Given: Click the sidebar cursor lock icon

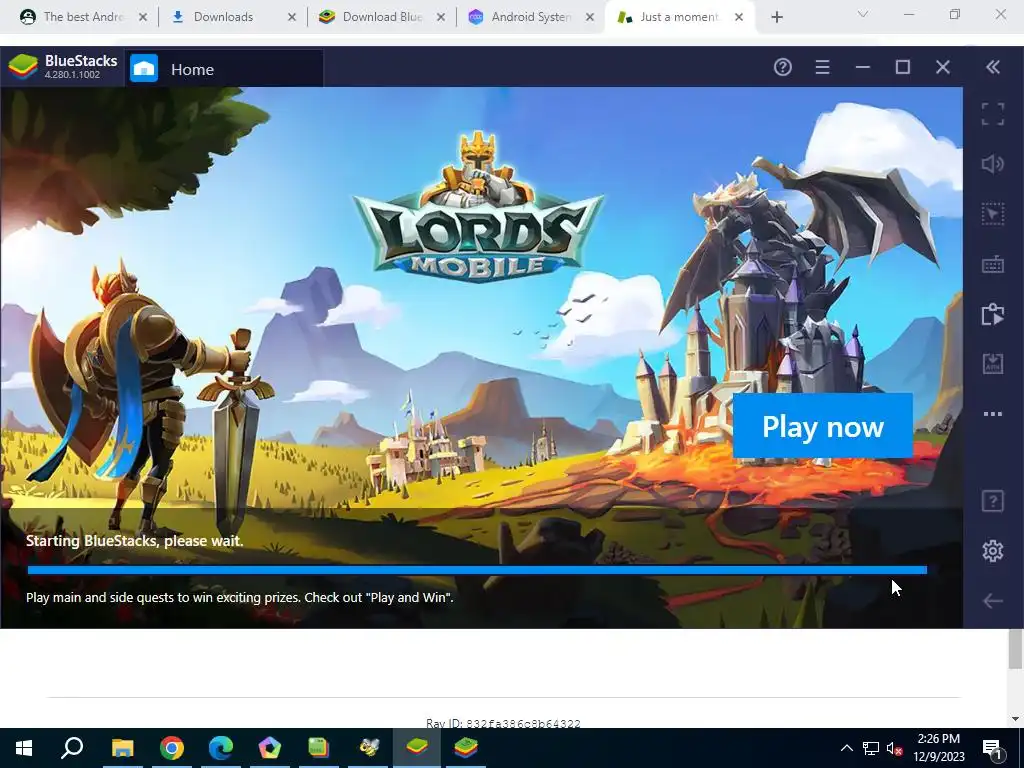Looking at the screenshot, I should 993,214.
